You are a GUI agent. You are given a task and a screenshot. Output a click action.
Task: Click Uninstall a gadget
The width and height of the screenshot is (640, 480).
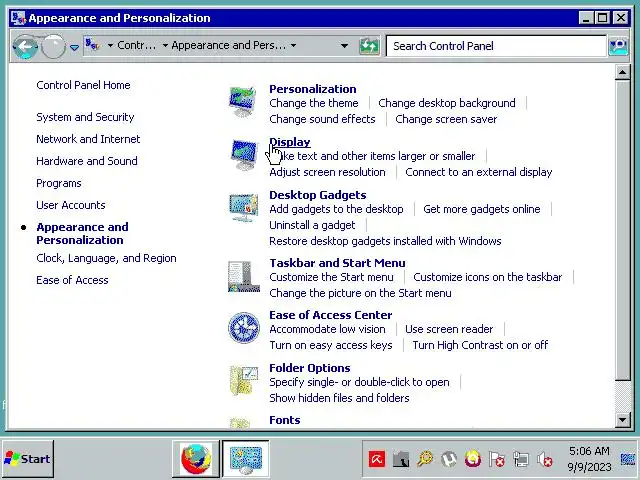(312, 225)
